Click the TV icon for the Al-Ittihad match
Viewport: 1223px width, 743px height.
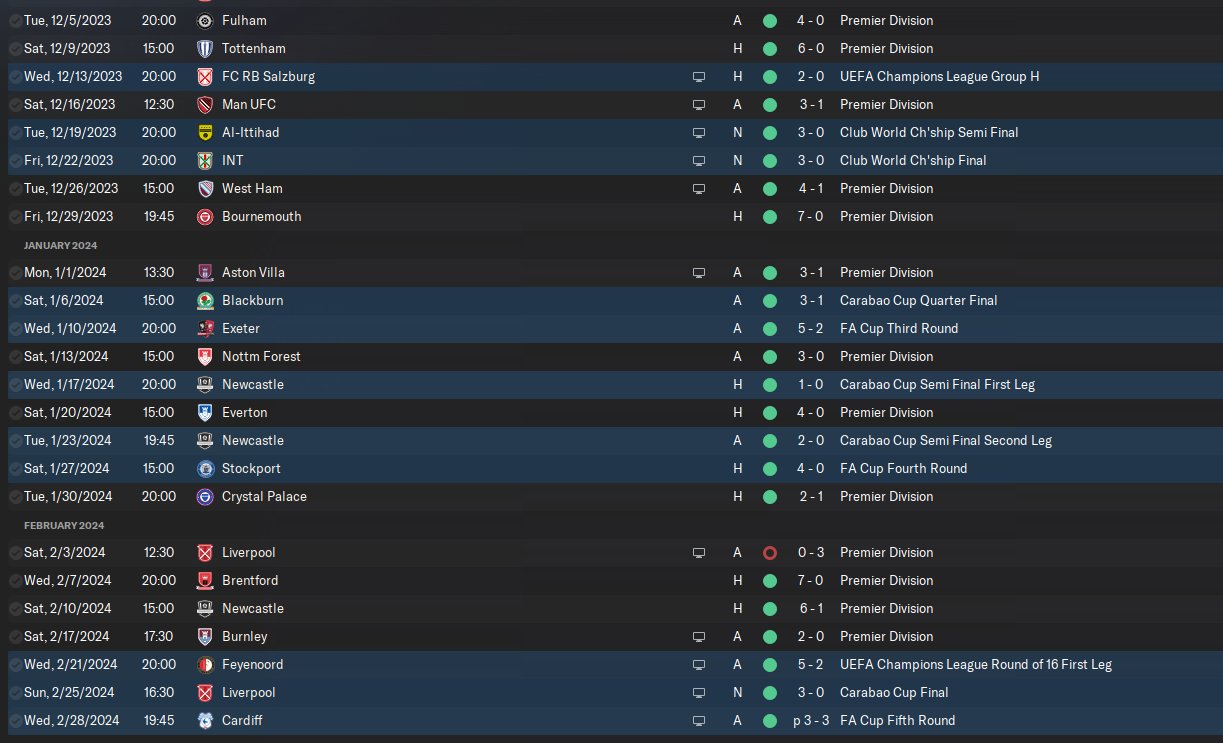coord(699,132)
